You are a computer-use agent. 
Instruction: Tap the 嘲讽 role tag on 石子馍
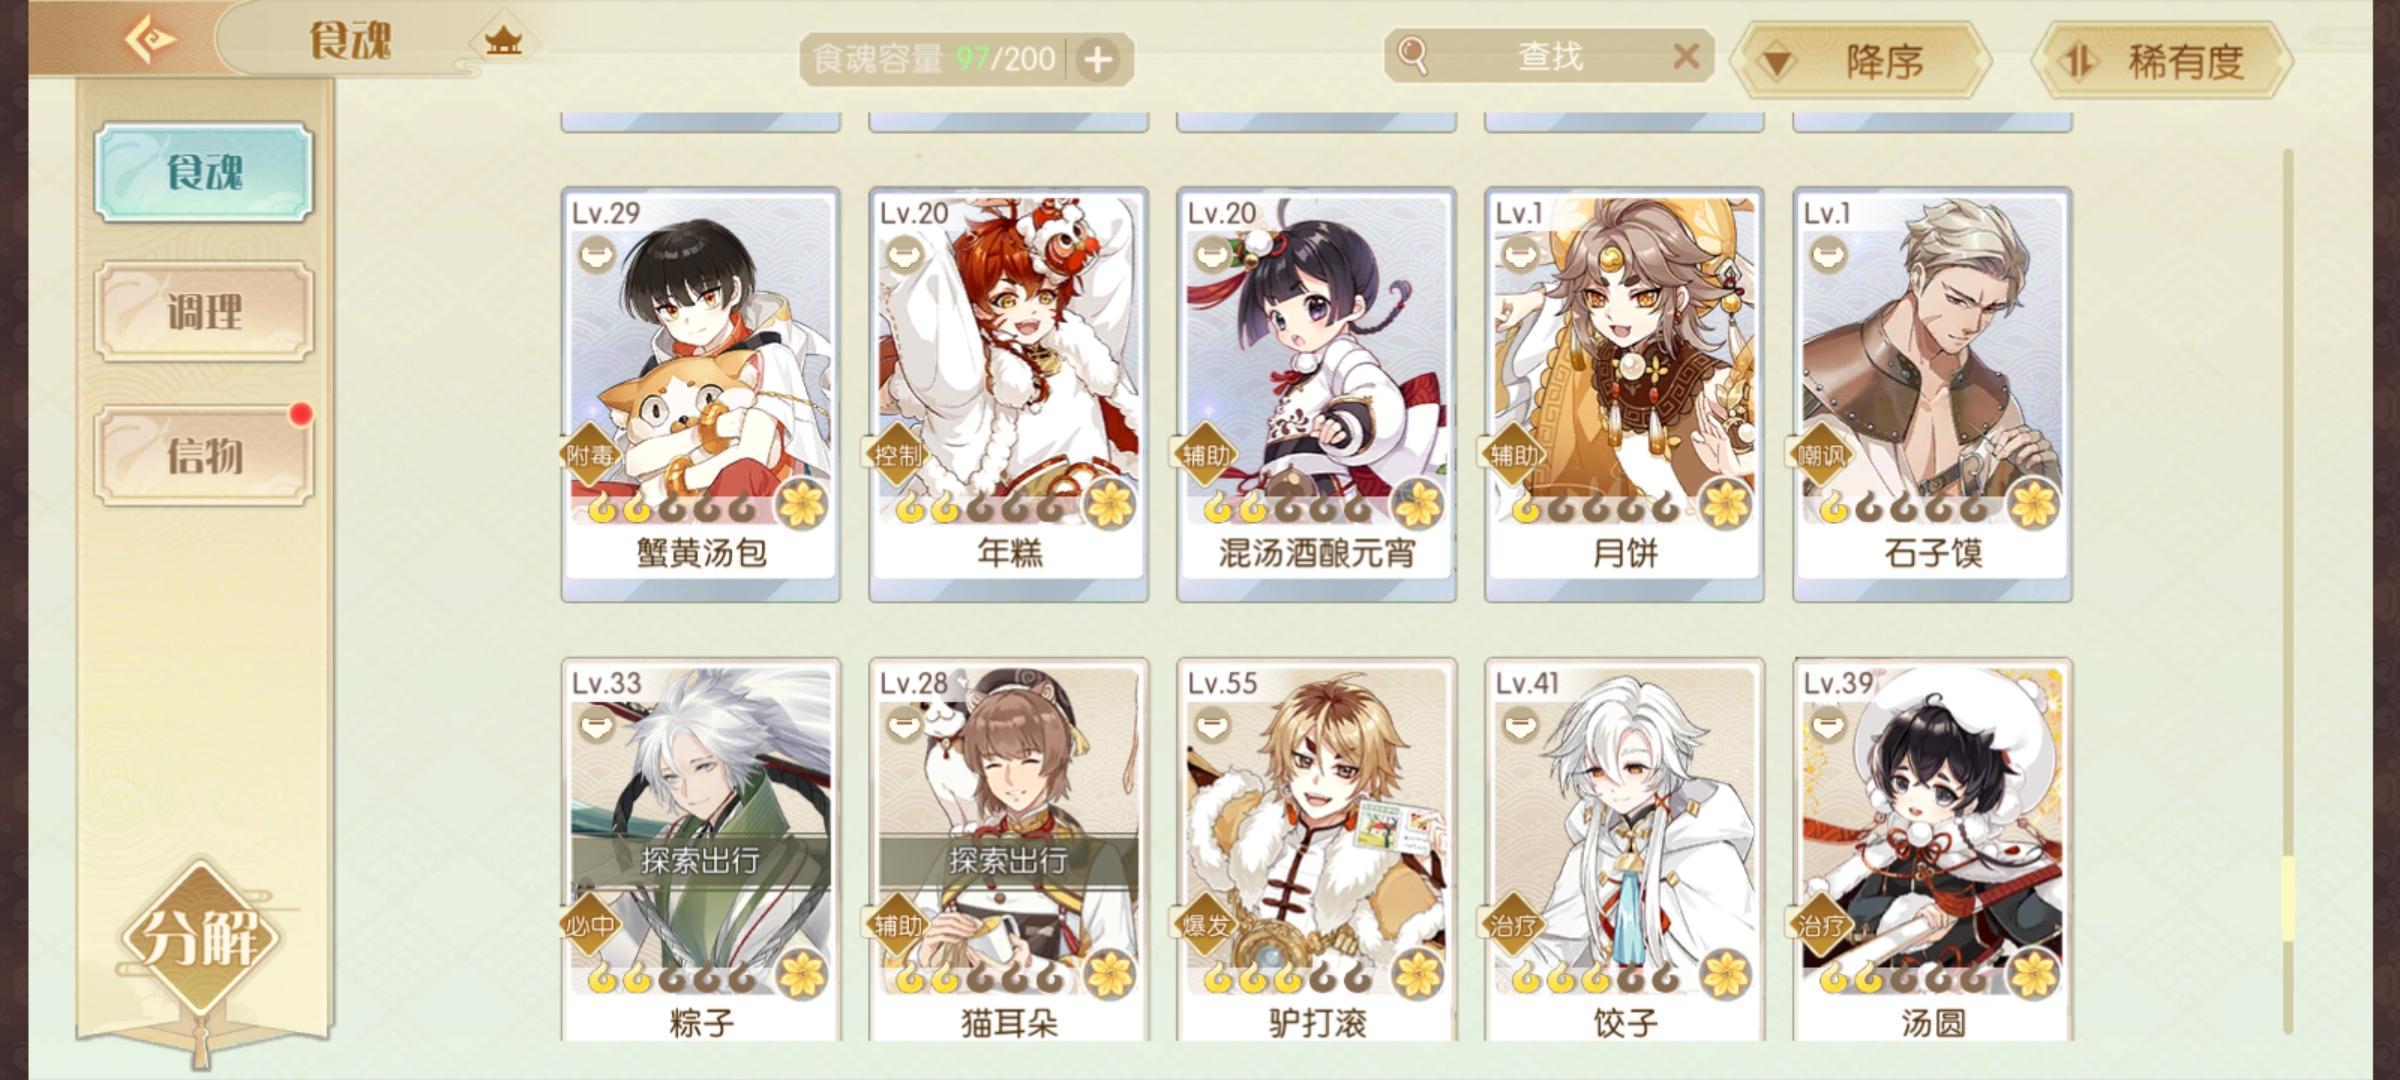coord(1819,456)
